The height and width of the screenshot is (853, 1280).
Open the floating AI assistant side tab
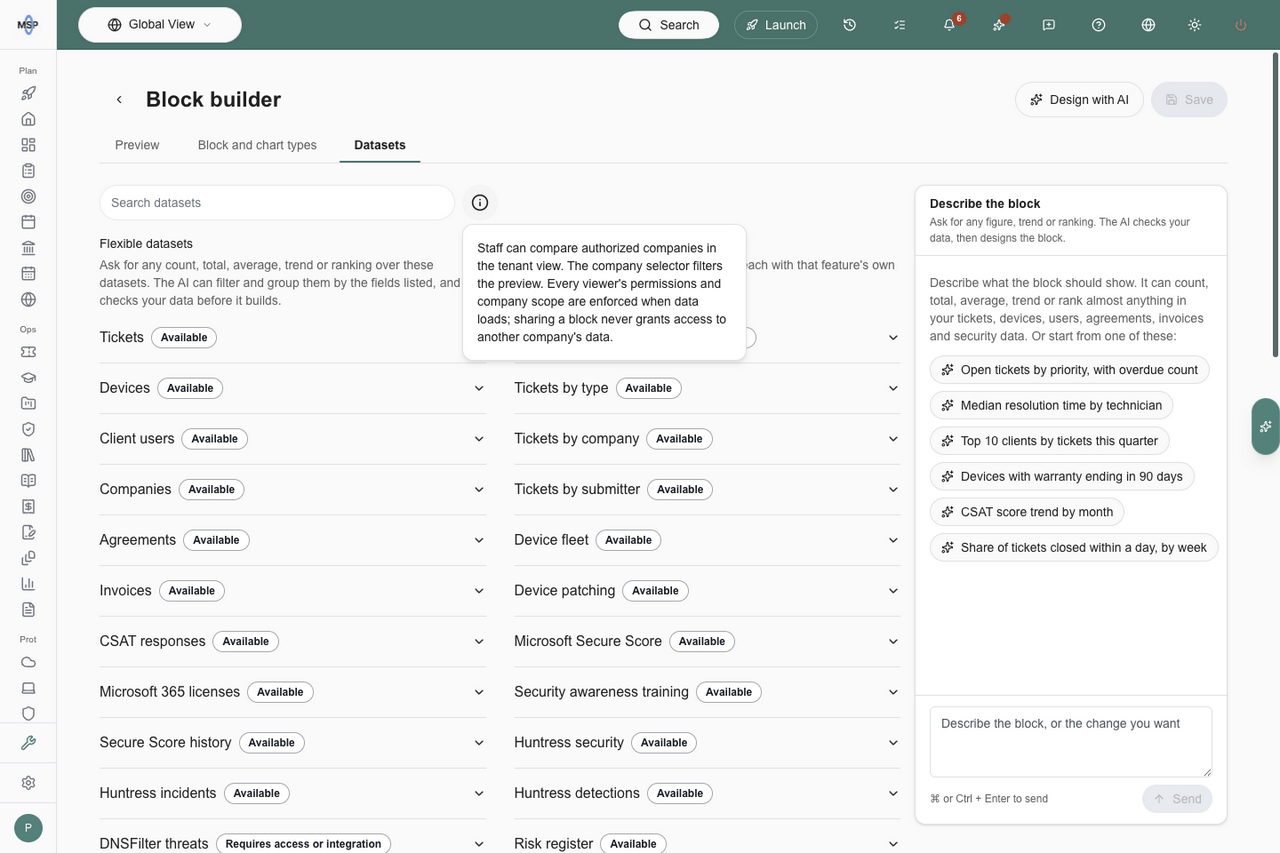click(1266, 426)
